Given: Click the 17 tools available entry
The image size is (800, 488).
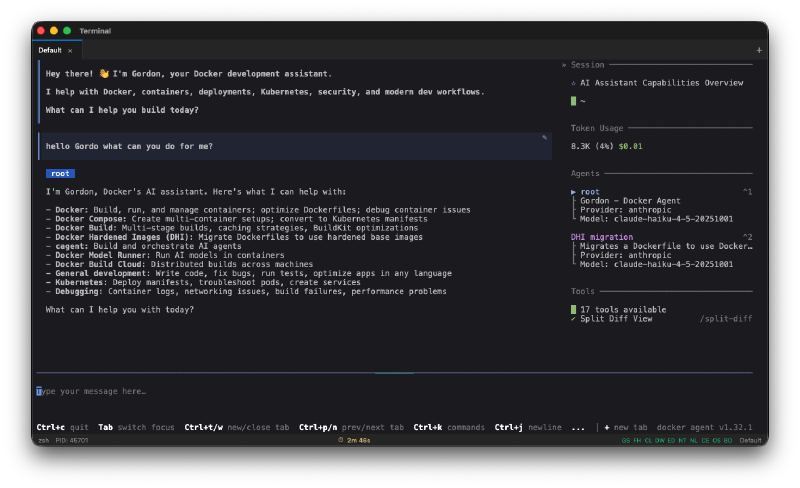Looking at the screenshot, I should coord(623,309).
